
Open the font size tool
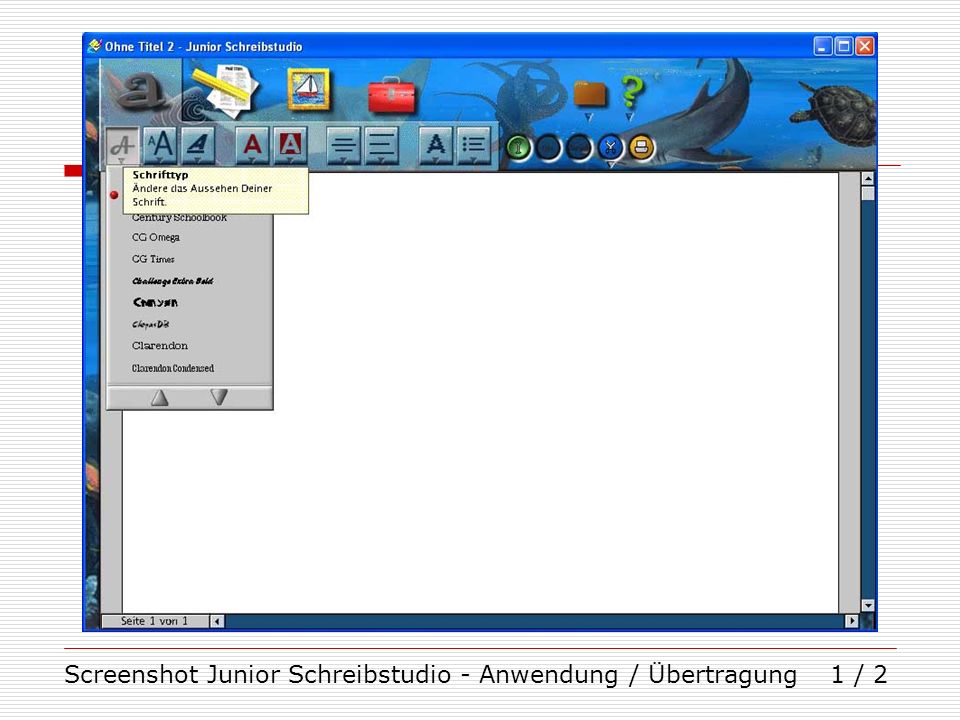(x=160, y=146)
